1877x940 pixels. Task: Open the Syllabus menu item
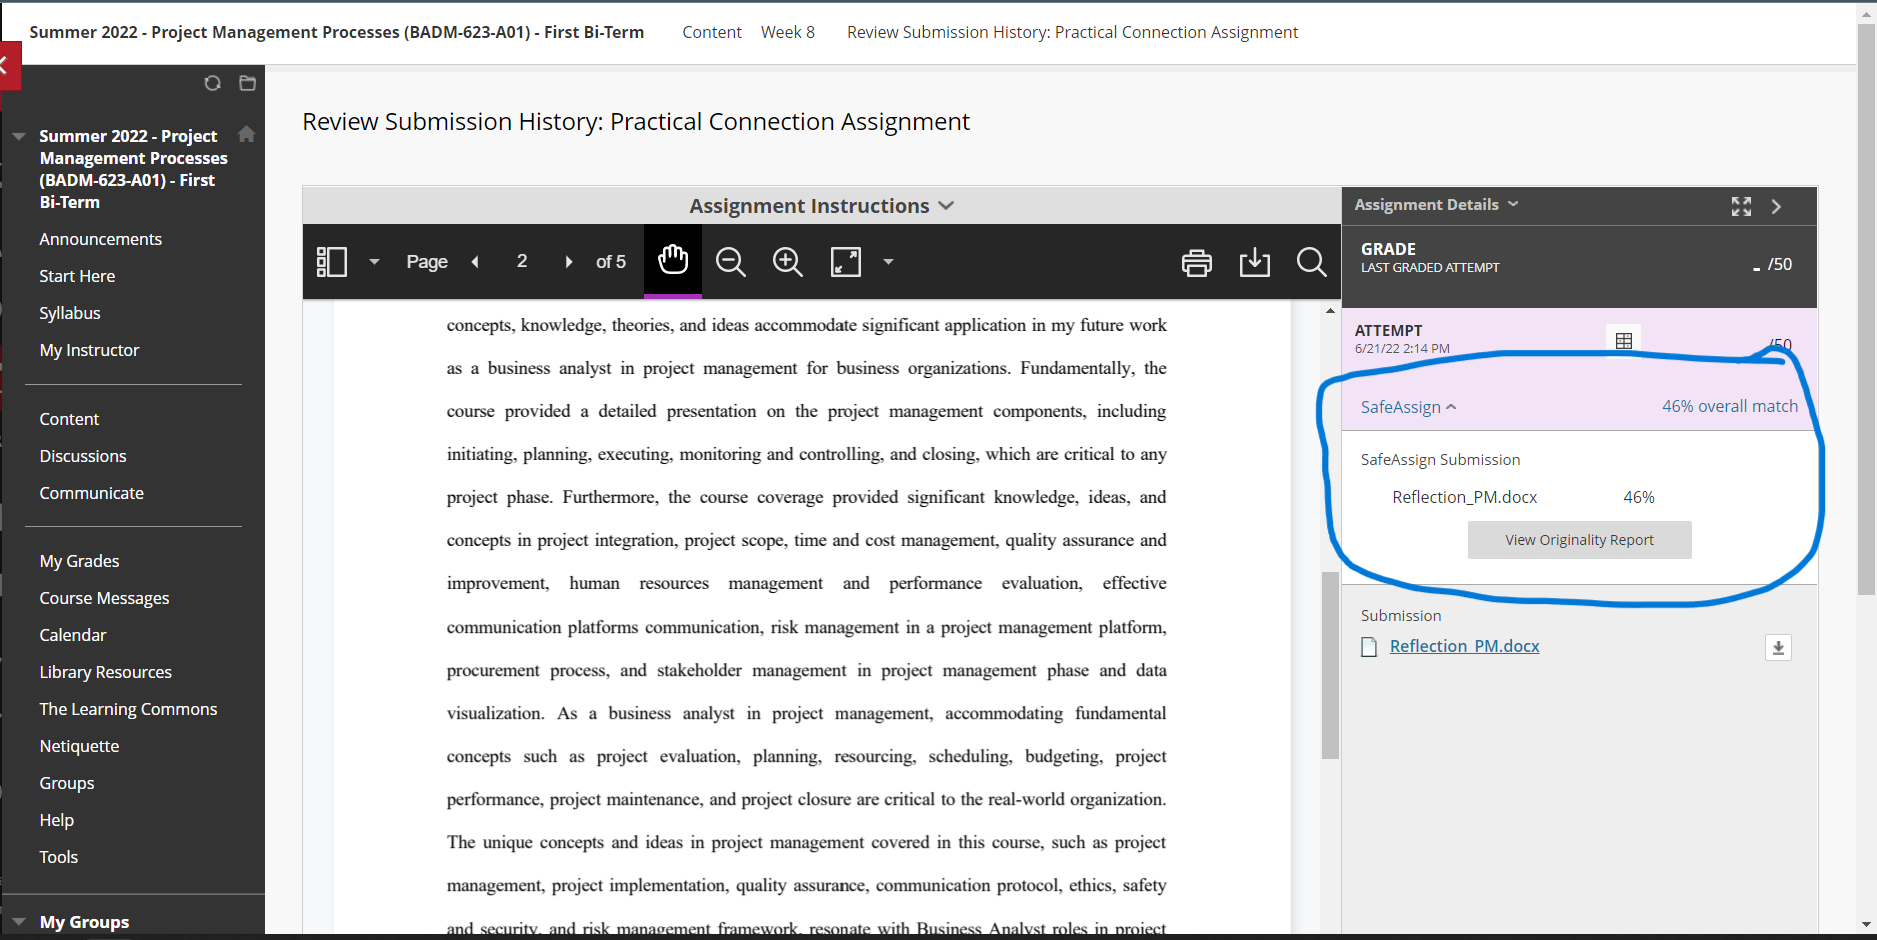click(70, 313)
